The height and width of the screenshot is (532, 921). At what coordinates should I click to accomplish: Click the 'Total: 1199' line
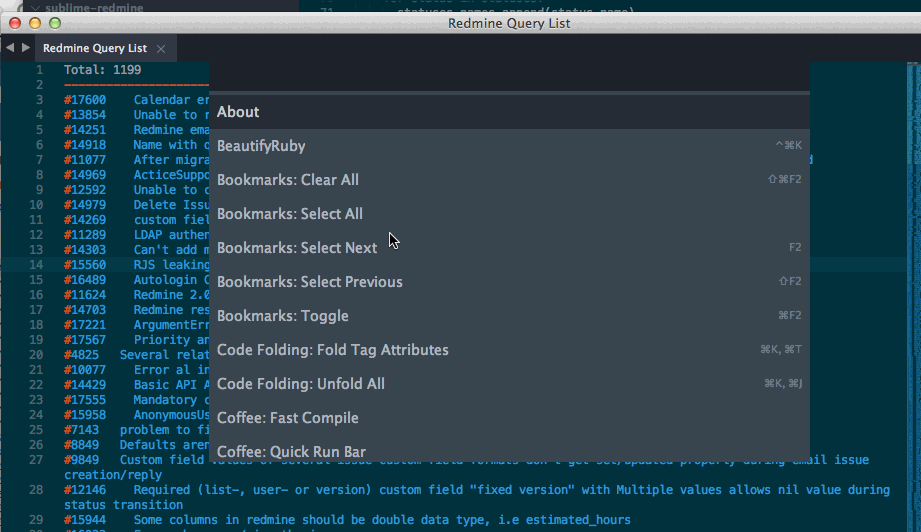(x=103, y=70)
